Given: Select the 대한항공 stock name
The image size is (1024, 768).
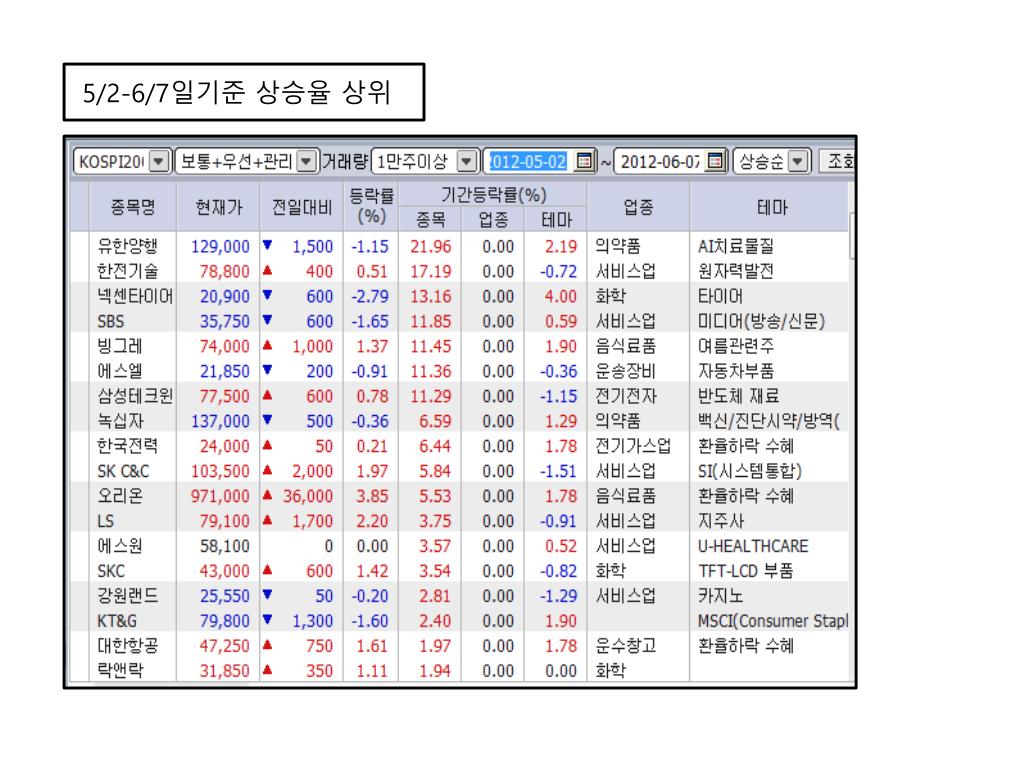Looking at the screenshot, I should (x=128, y=646).
